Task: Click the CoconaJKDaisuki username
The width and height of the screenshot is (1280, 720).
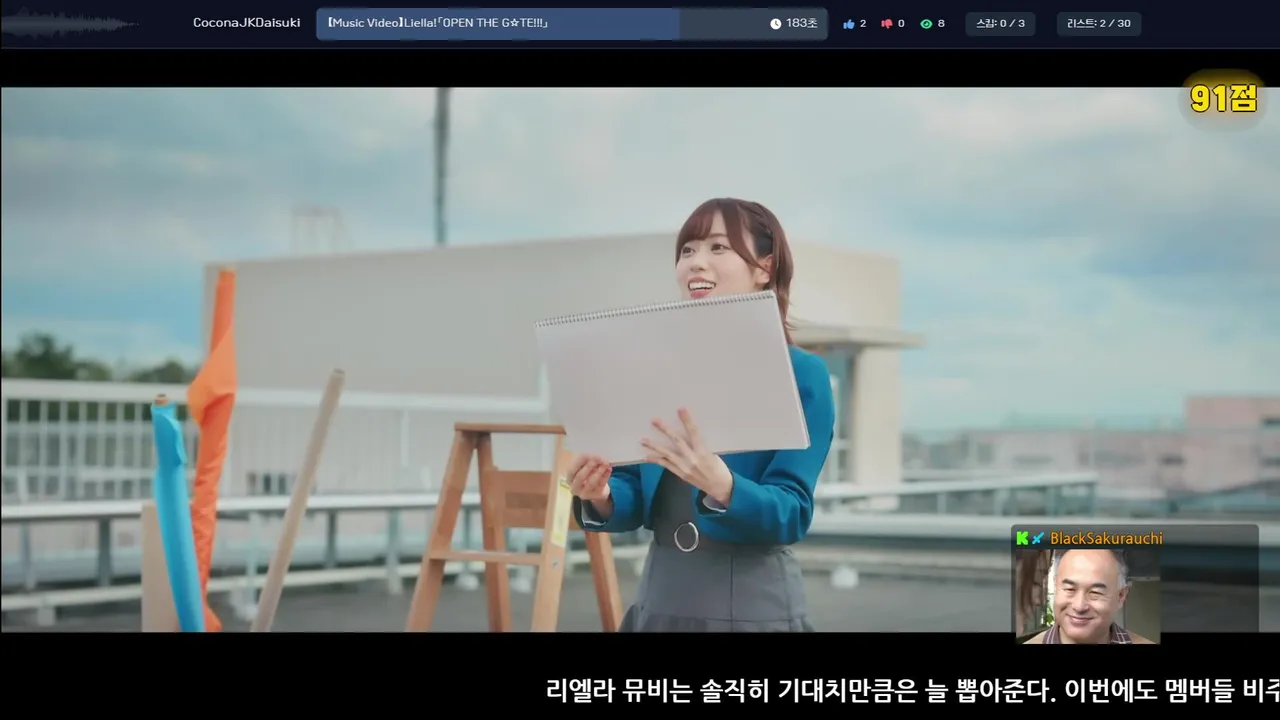Action: [247, 23]
